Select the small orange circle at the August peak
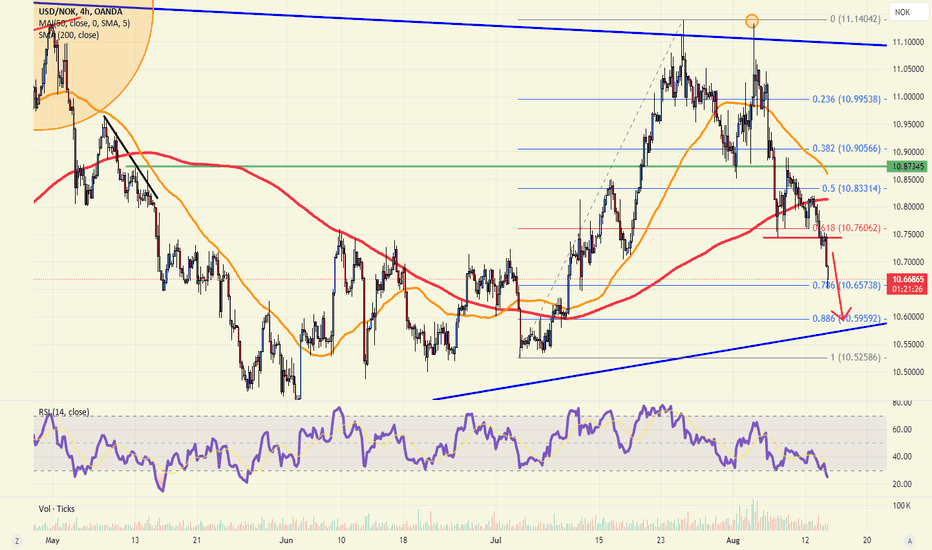932x550 pixels. coord(752,21)
